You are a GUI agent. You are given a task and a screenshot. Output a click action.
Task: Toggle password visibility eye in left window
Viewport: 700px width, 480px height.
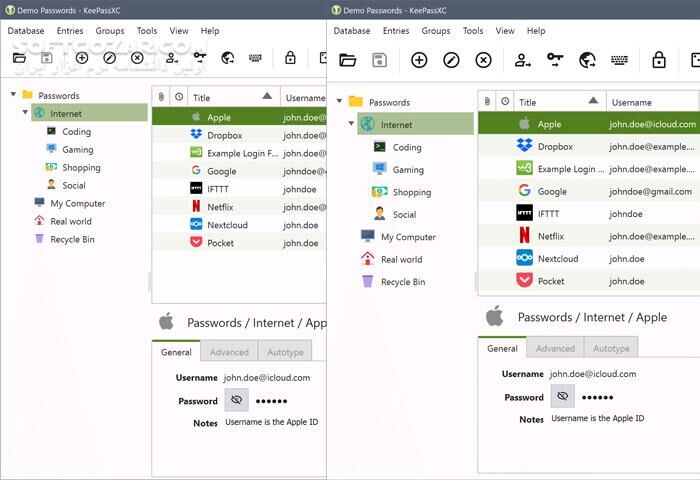(236, 401)
